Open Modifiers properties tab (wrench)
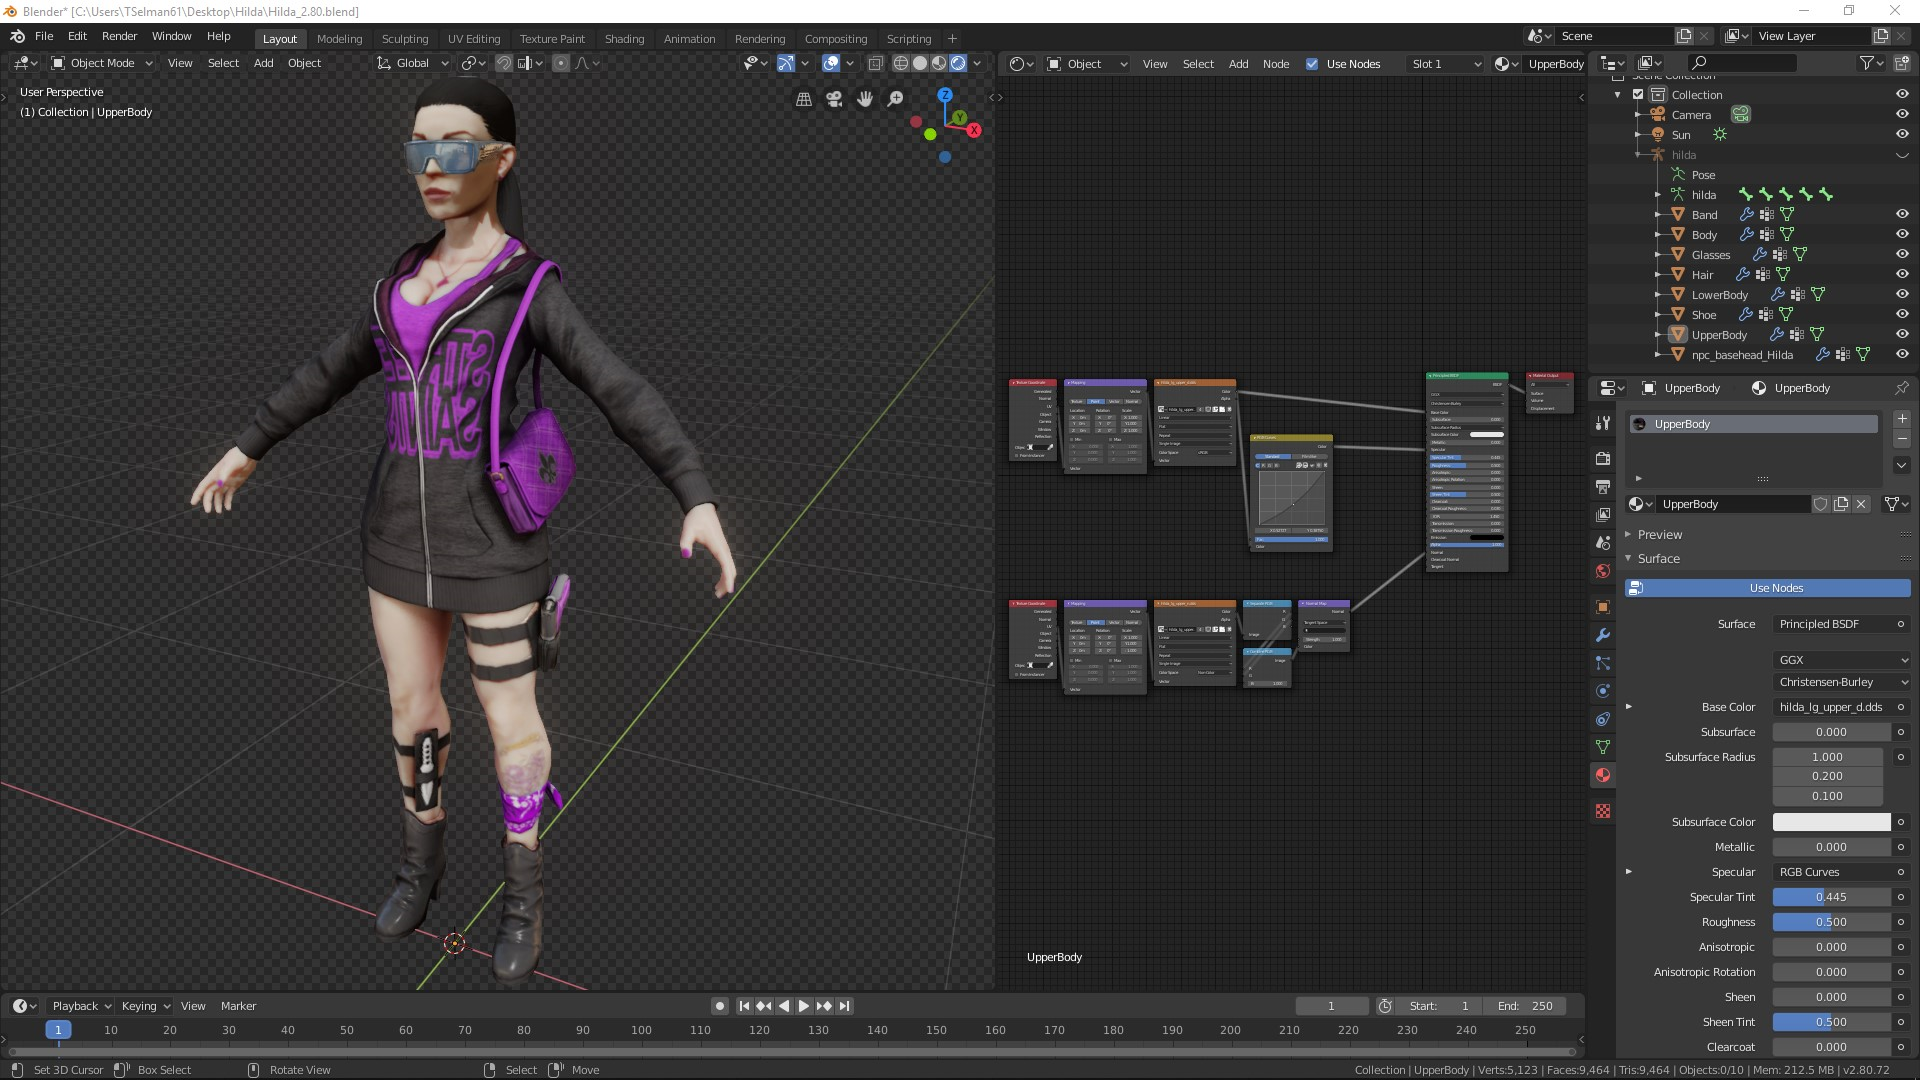 tap(1603, 635)
